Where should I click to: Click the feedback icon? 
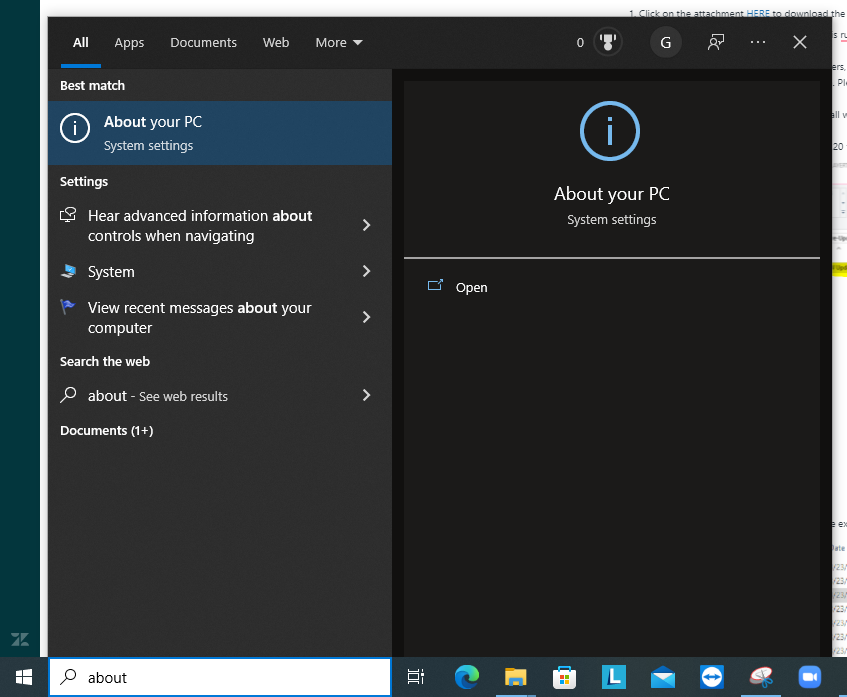[x=717, y=42]
